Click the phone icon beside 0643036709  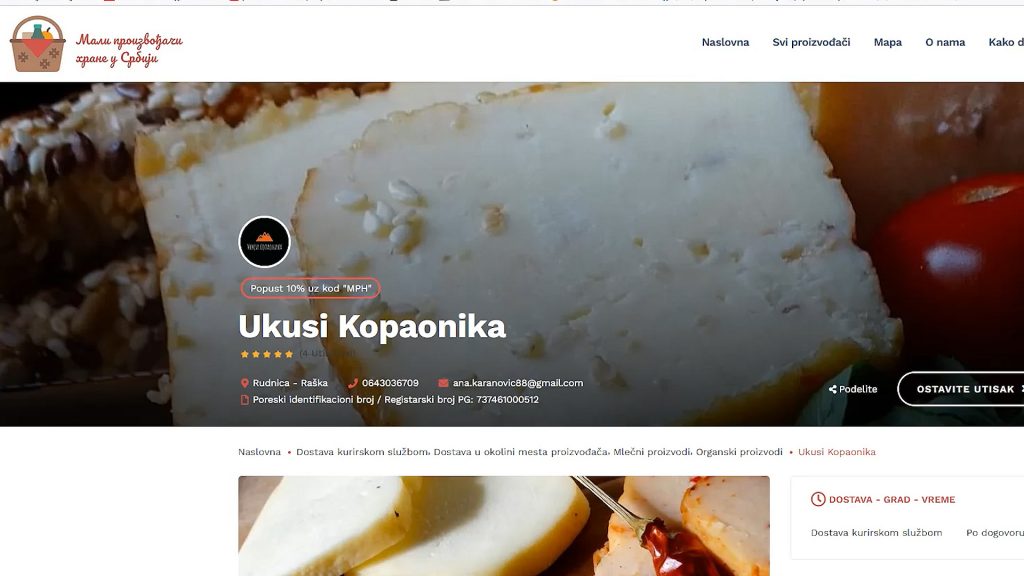pos(353,383)
